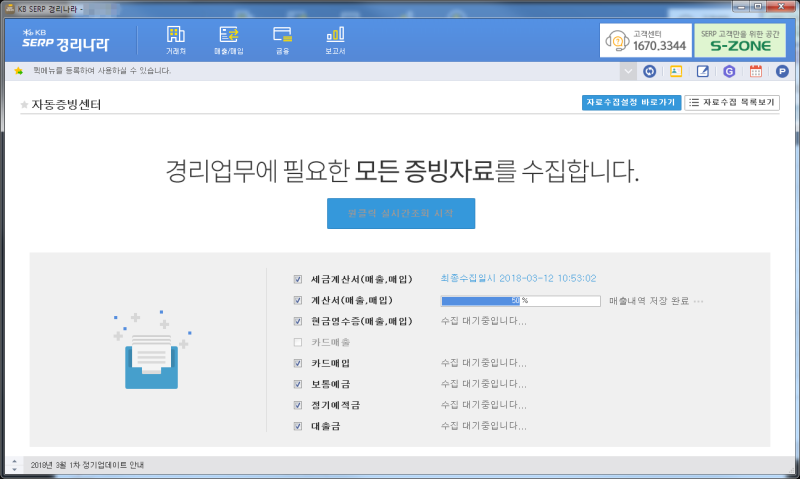This screenshot has height=479, width=800.
Task: Open 2018년 3월 1차 정기업데이트 안내 notice
Action: pyautogui.click(x=87, y=465)
